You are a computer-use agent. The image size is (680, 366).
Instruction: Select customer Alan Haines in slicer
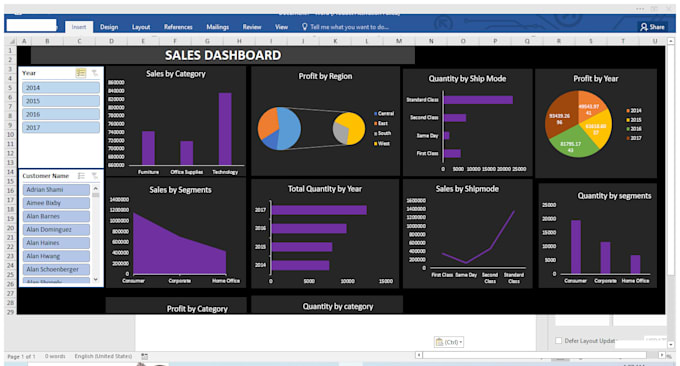56,243
